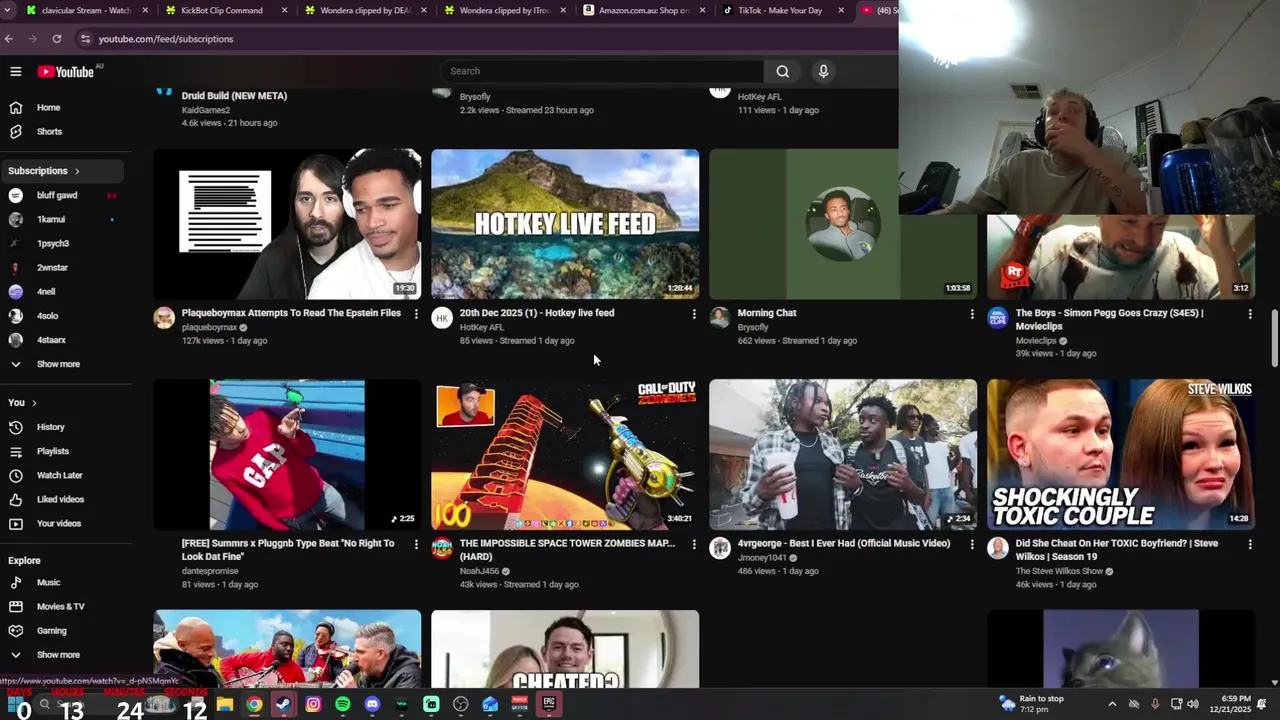The height and width of the screenshot is (720, 1280).
Task: Expand hidden system tray icons chevron
Action: click(x=1112, y=704)
